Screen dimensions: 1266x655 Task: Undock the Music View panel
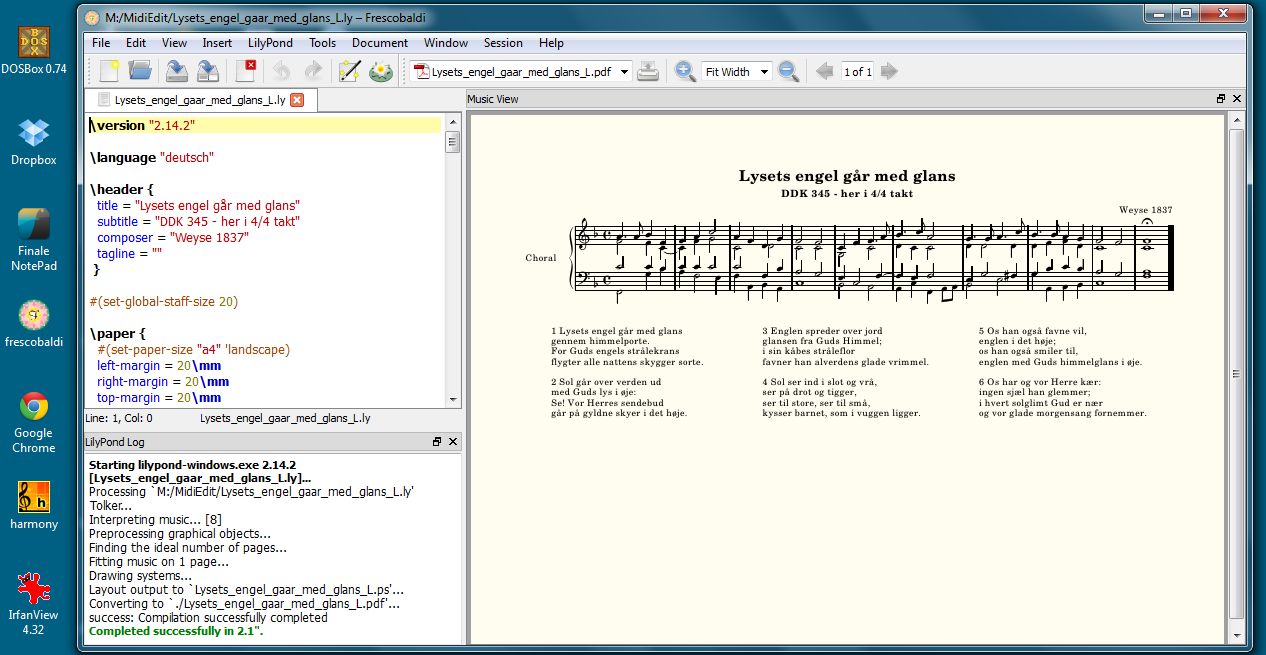(x=1221, y=99)
